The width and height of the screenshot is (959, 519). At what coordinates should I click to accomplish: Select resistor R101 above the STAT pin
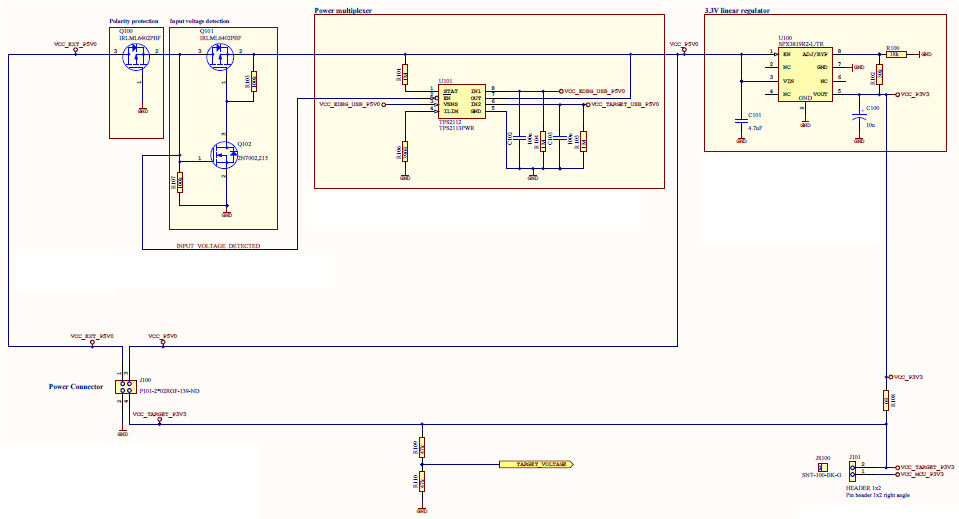[405, 75]
